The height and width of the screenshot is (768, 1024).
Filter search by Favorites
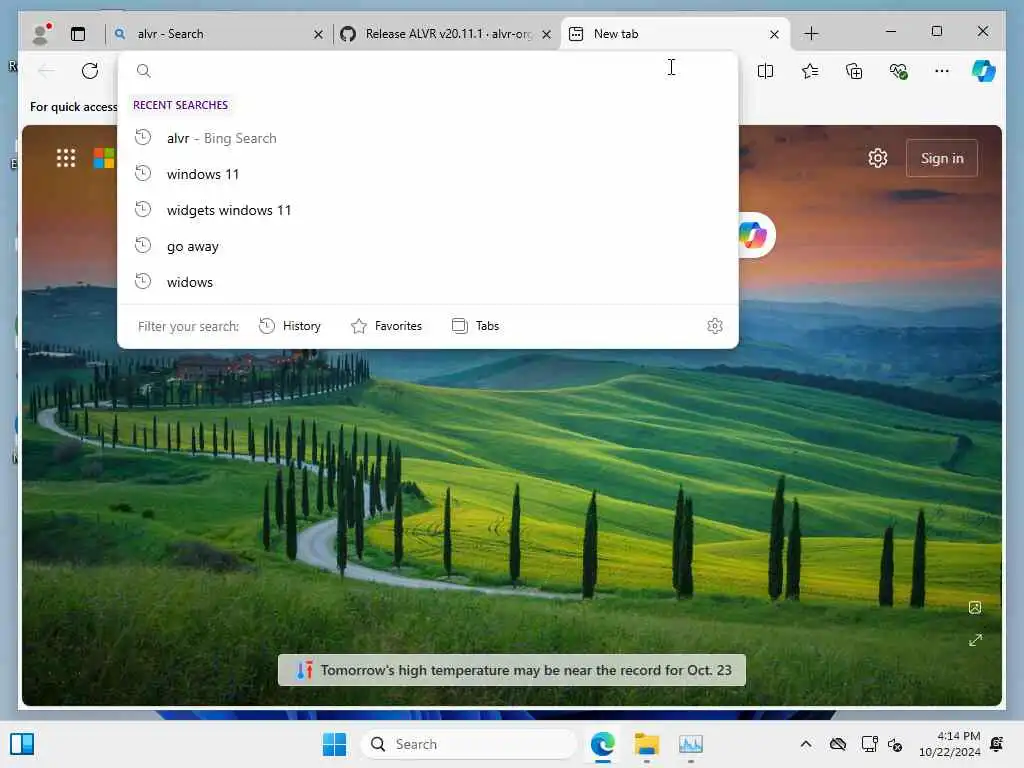[387, 326]
